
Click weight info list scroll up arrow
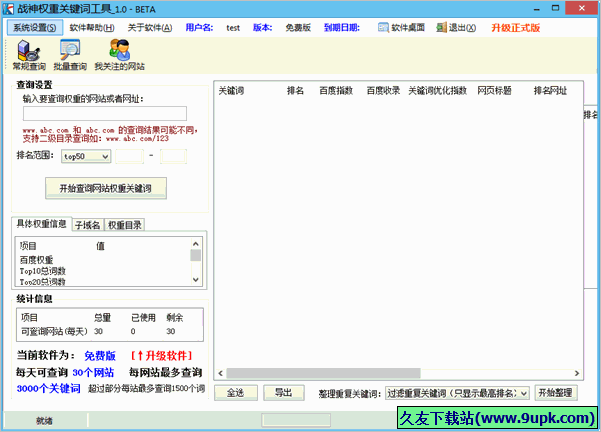[x=195, y=243]
